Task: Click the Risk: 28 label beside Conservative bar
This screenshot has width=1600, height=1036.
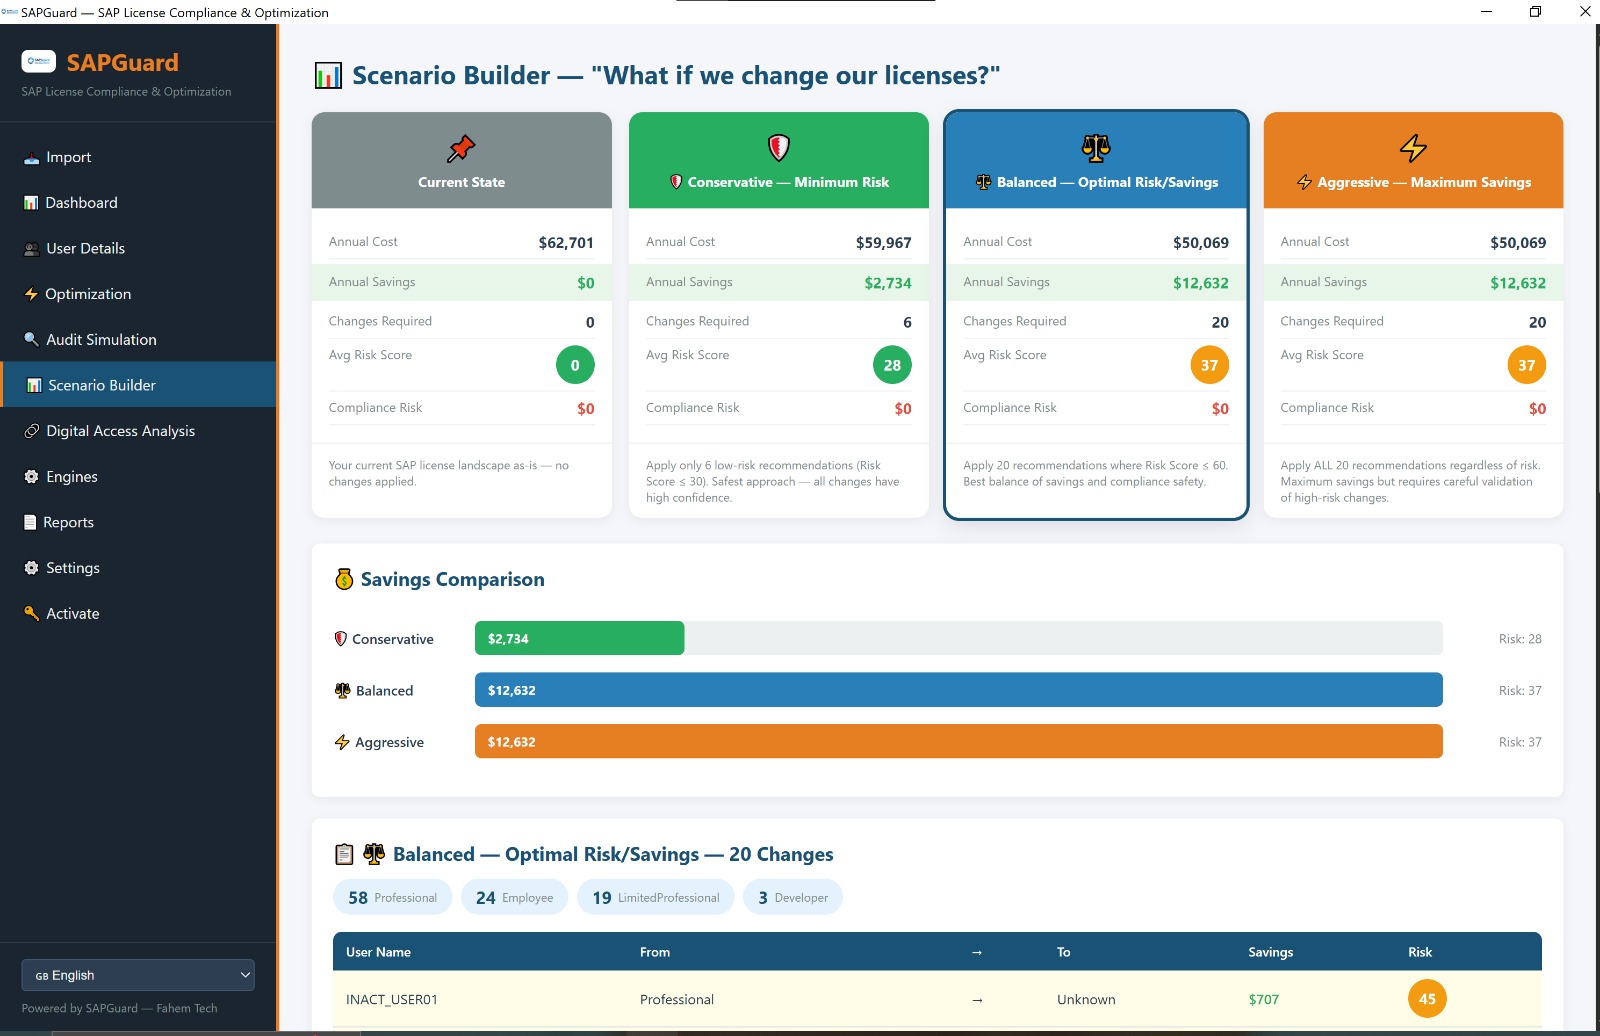Action: 1520,639
